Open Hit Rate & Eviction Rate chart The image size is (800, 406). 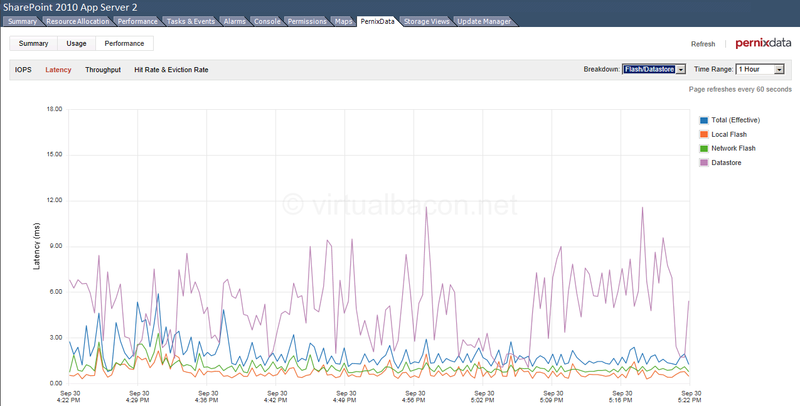[x=171, y=70]
